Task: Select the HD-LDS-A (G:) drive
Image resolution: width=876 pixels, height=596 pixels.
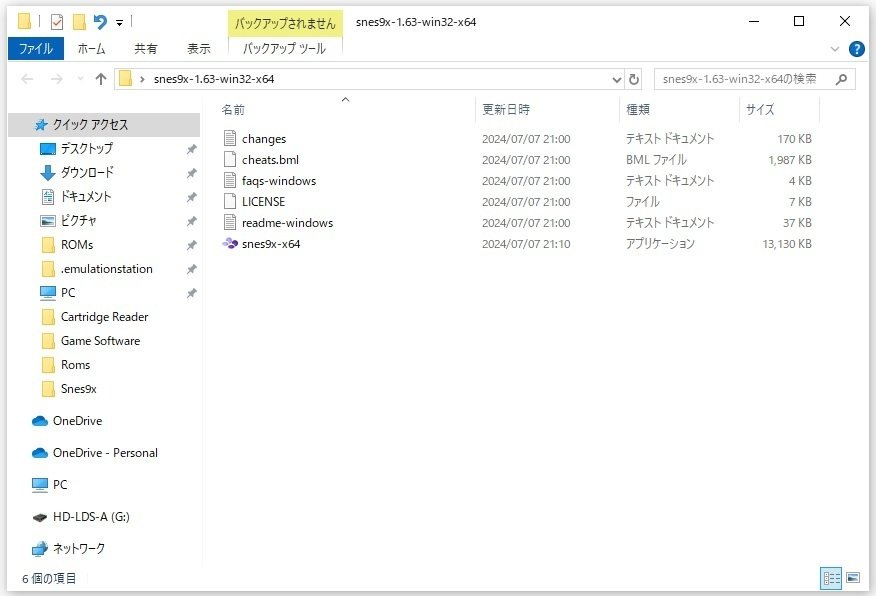Action: [x=91, y=517]
